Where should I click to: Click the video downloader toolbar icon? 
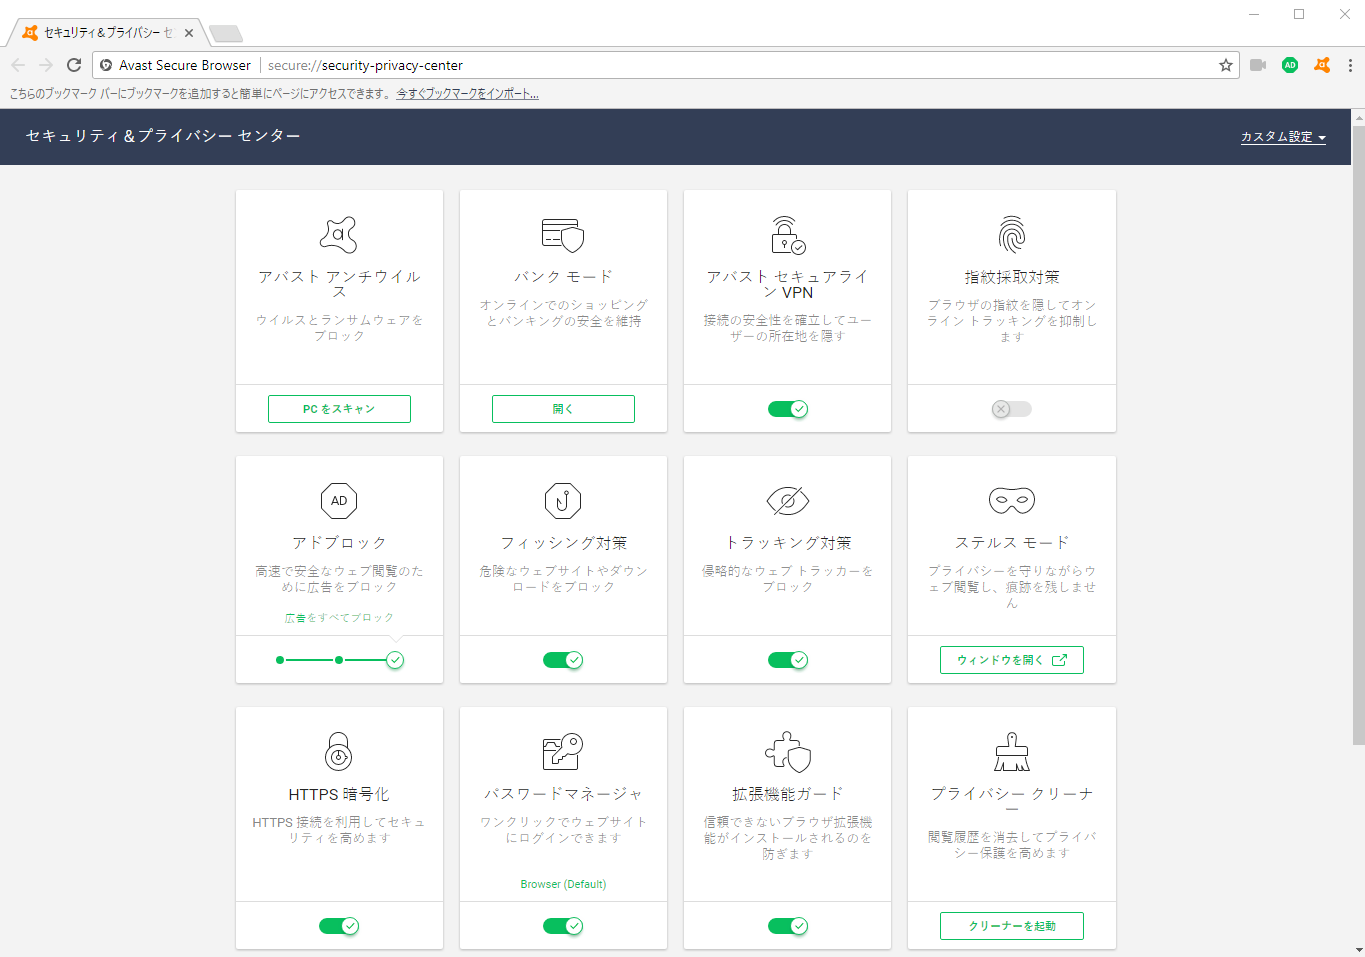[1258, 65]
